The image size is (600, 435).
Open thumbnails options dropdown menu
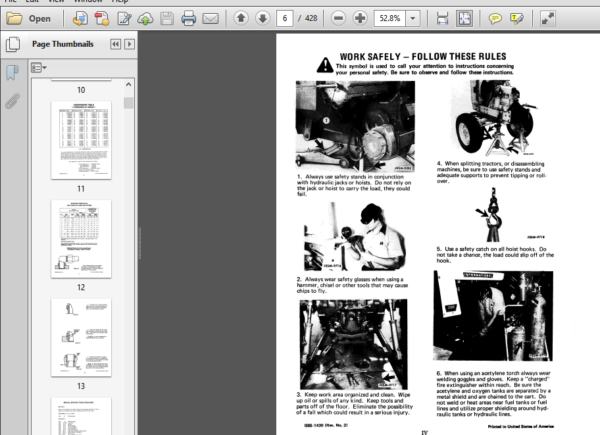coord(39,68)
